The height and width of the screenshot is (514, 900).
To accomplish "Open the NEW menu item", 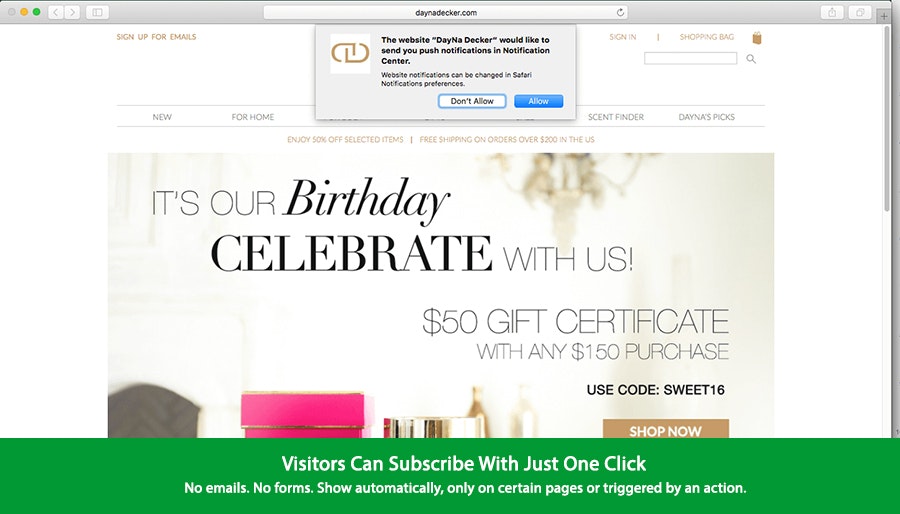I will (x=162, y=117).
